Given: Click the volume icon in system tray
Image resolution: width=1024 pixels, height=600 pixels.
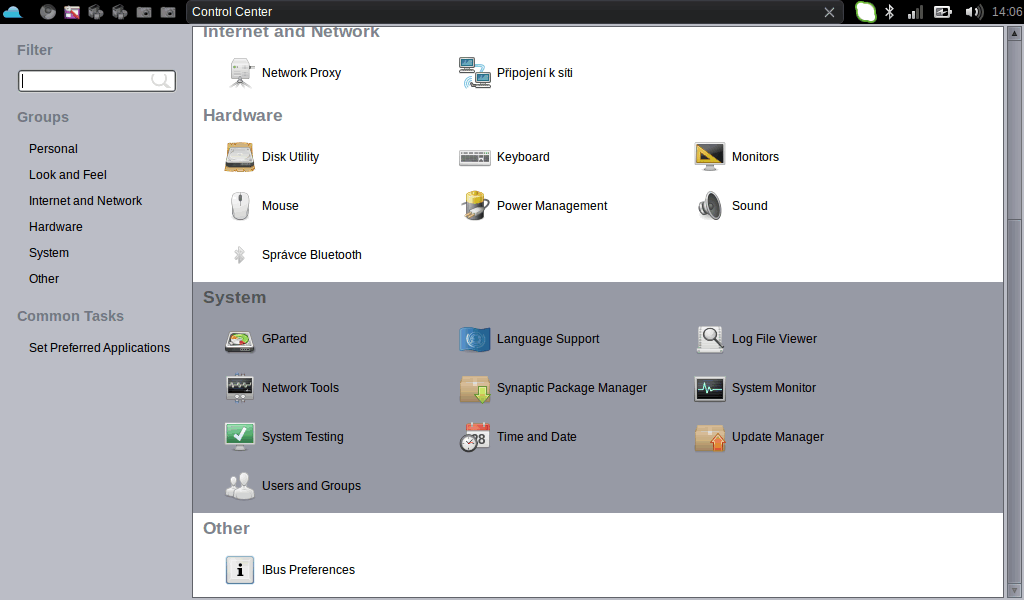Looking at the screenshot, I should point(973,12).
